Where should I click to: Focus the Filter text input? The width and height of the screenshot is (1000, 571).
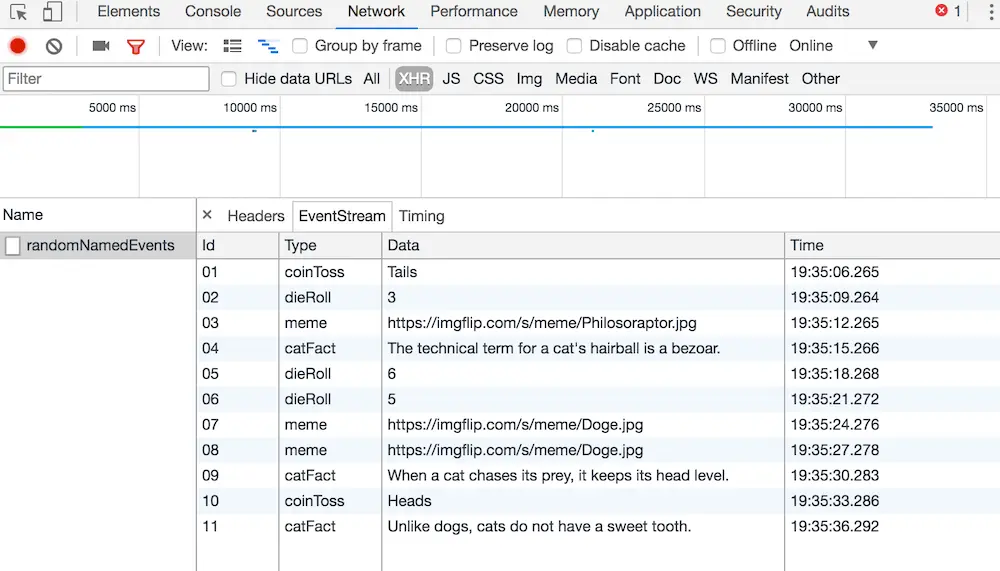(x=106, y=79)
